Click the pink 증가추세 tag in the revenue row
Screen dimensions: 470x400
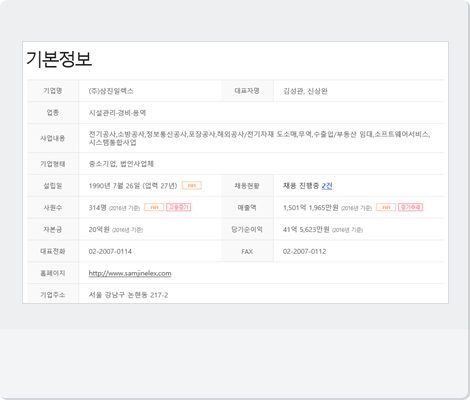click(x=410, y=207)
